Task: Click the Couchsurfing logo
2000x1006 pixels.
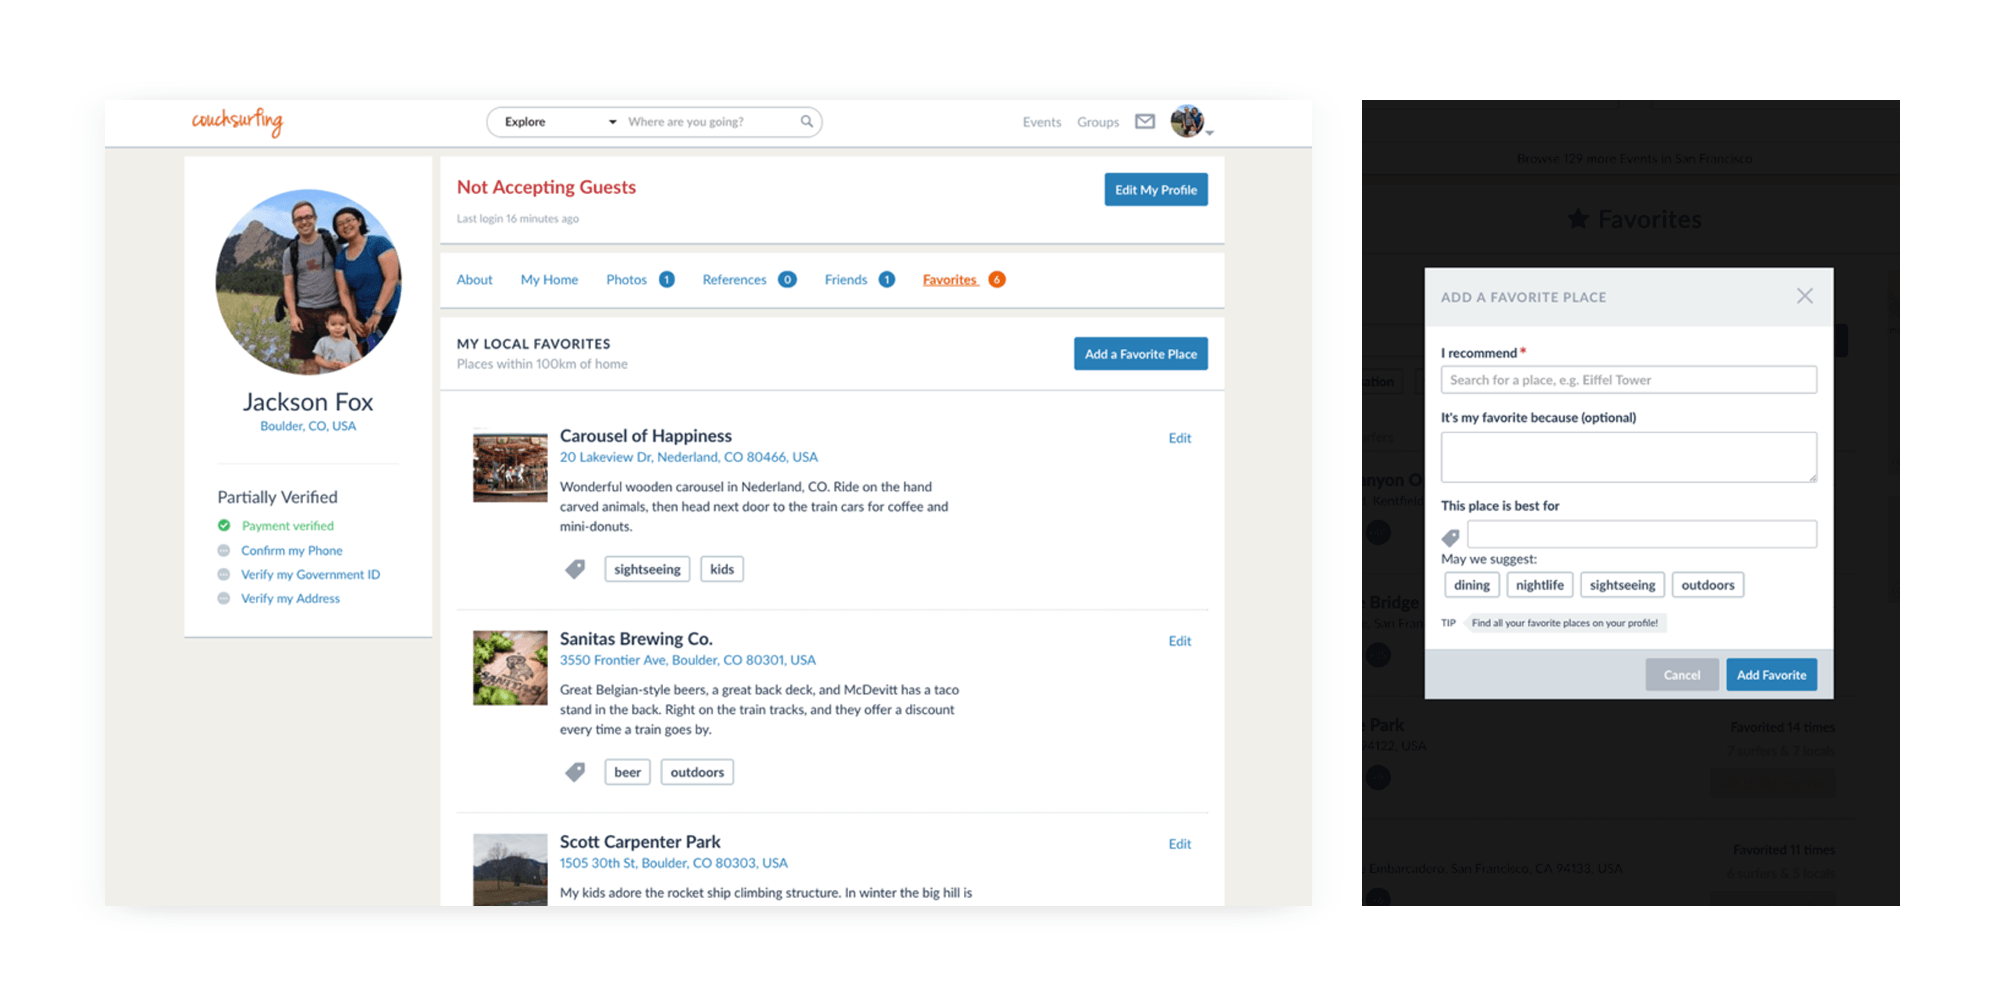Action: click(x=237, y=121)
